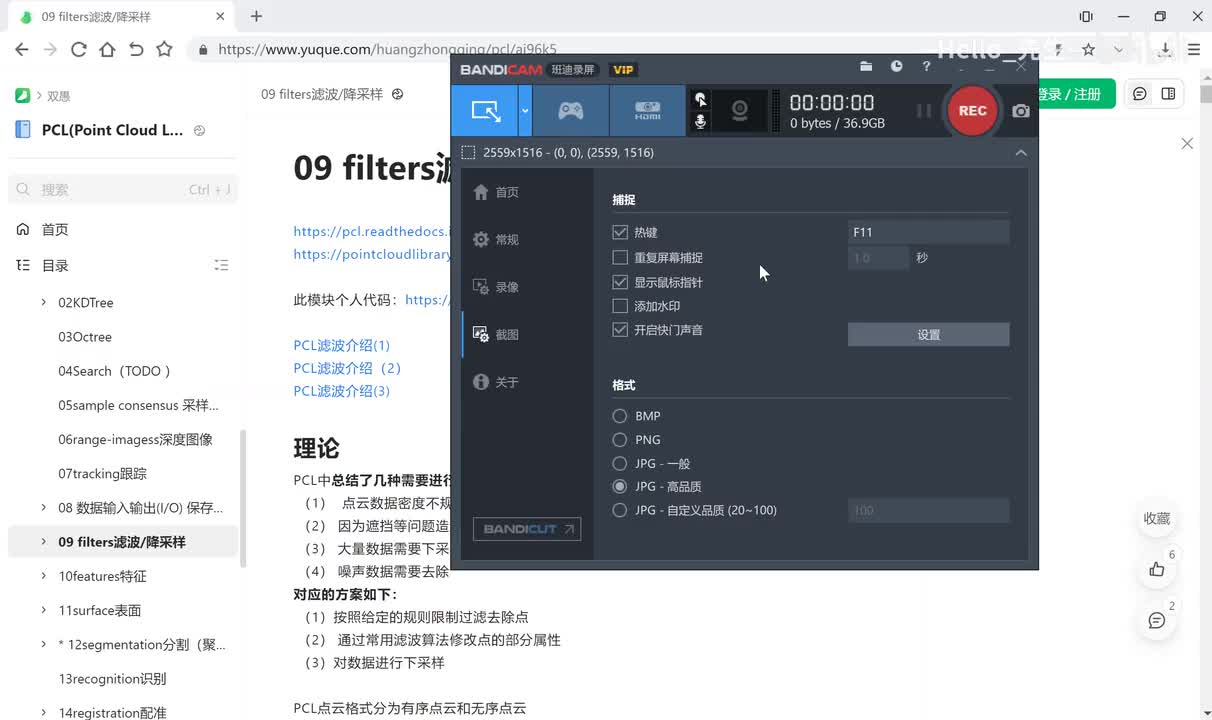Toggle the 热键 hotkey checkbox

point(620,232)
